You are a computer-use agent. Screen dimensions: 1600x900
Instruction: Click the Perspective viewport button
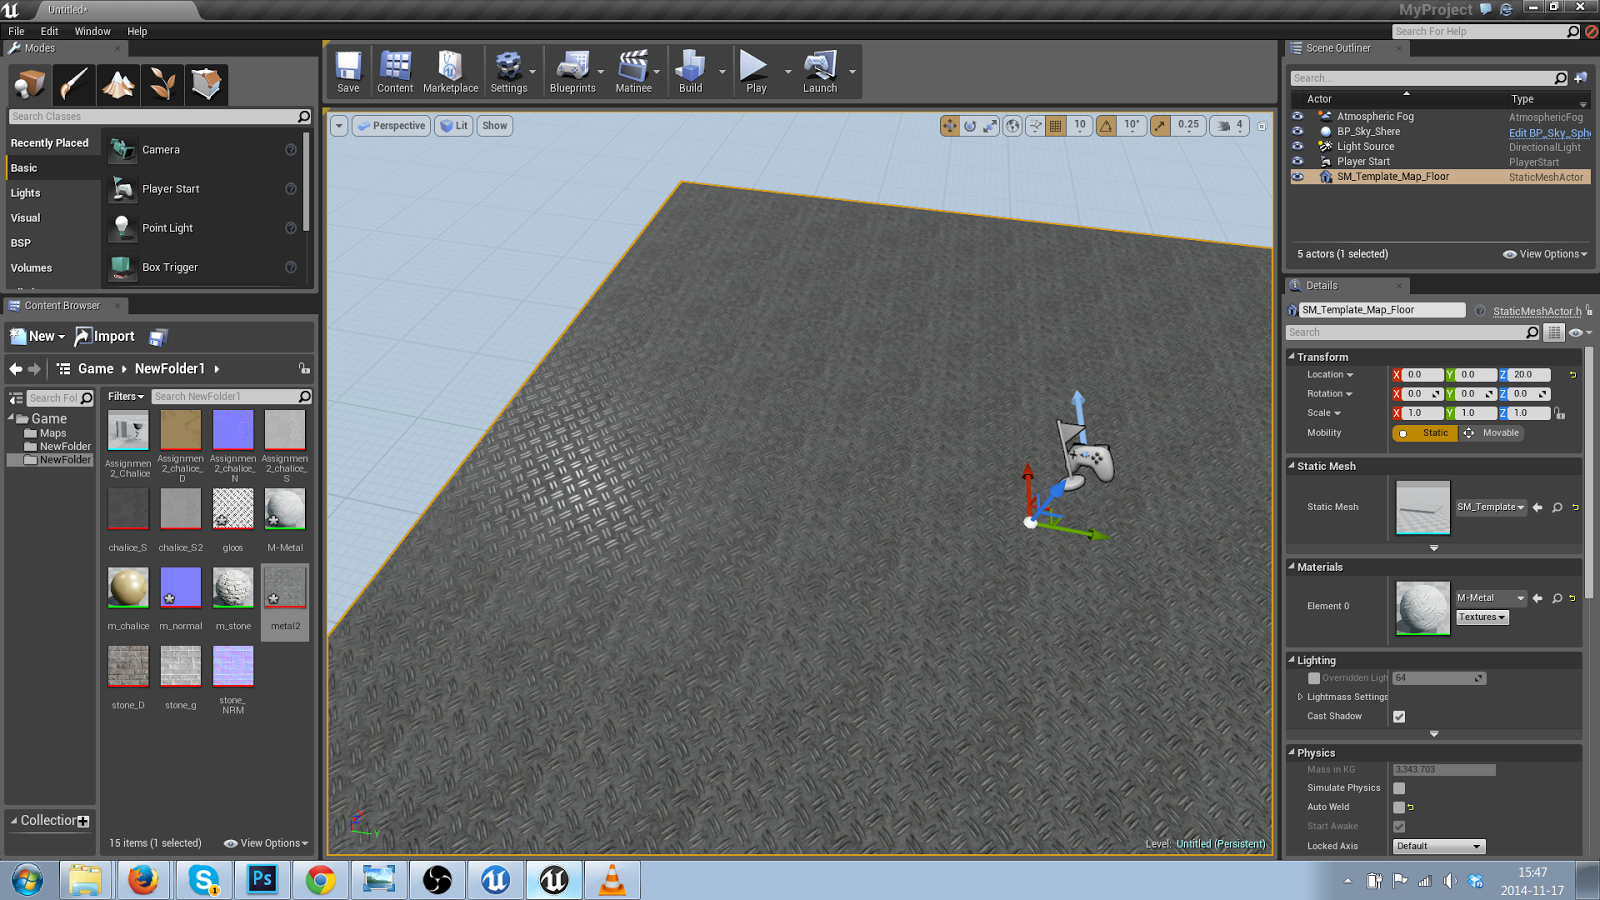point(391,126)
